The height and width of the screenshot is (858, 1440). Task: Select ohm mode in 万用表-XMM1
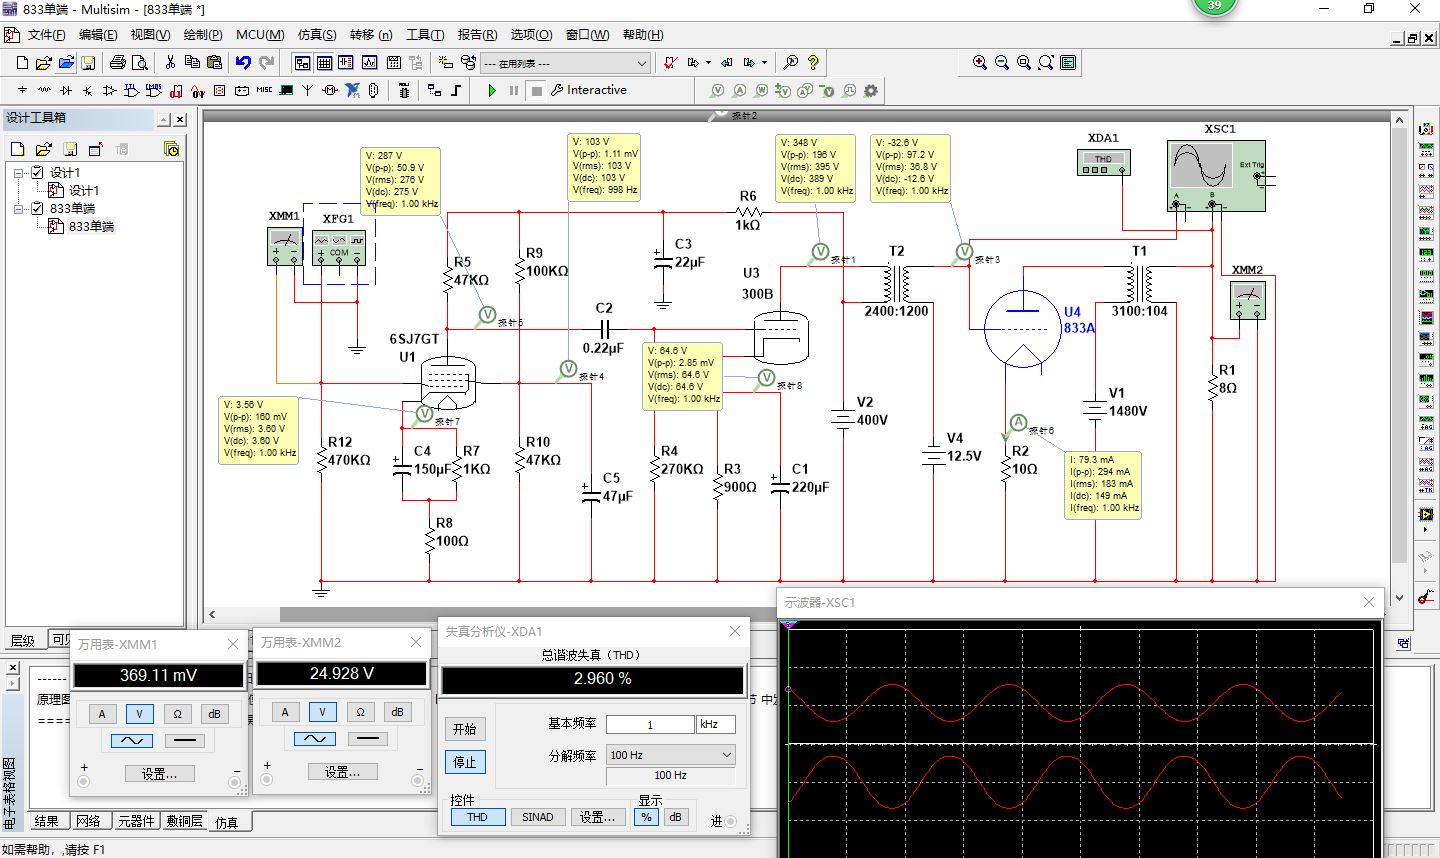177,714
